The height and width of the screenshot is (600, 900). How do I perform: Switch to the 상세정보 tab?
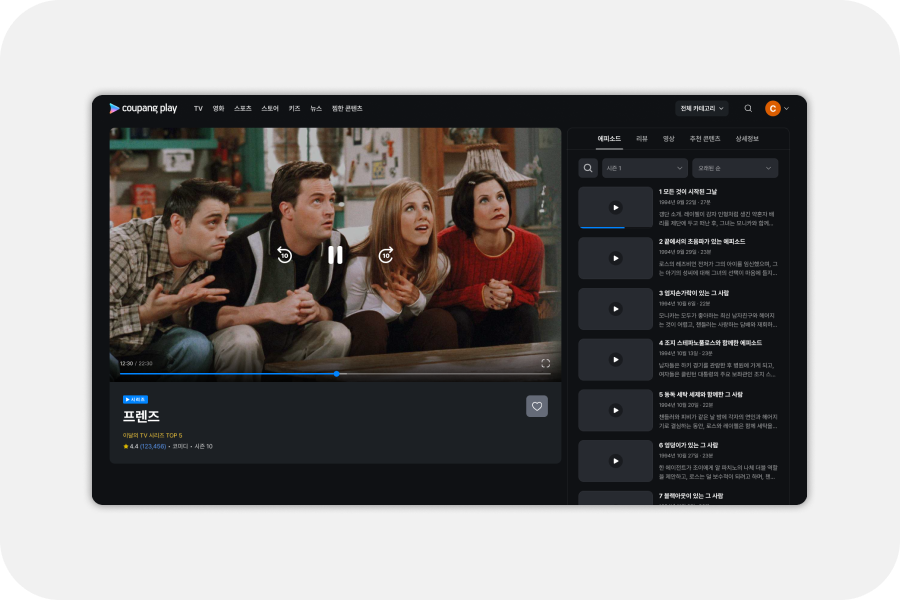[x=747, y=139]
